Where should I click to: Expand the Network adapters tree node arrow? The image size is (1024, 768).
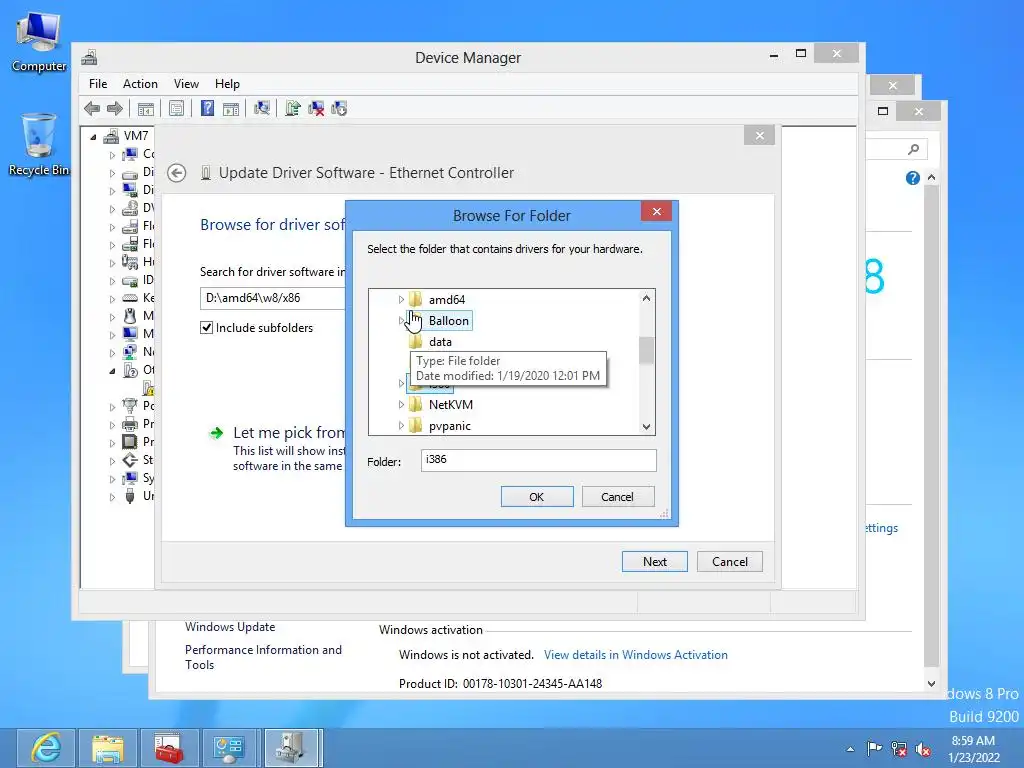coord(112,353)
